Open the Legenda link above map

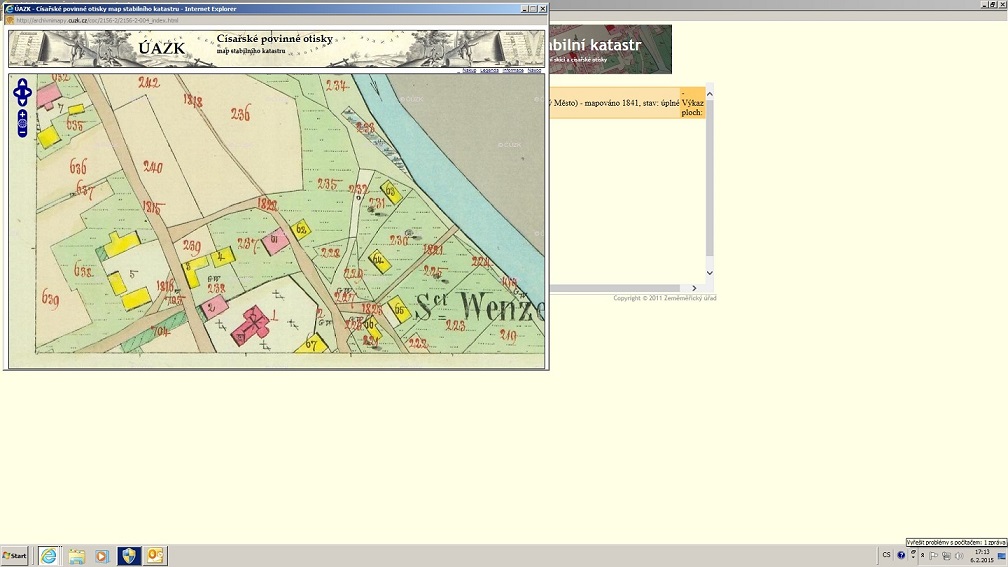click(x=489, y=70)
